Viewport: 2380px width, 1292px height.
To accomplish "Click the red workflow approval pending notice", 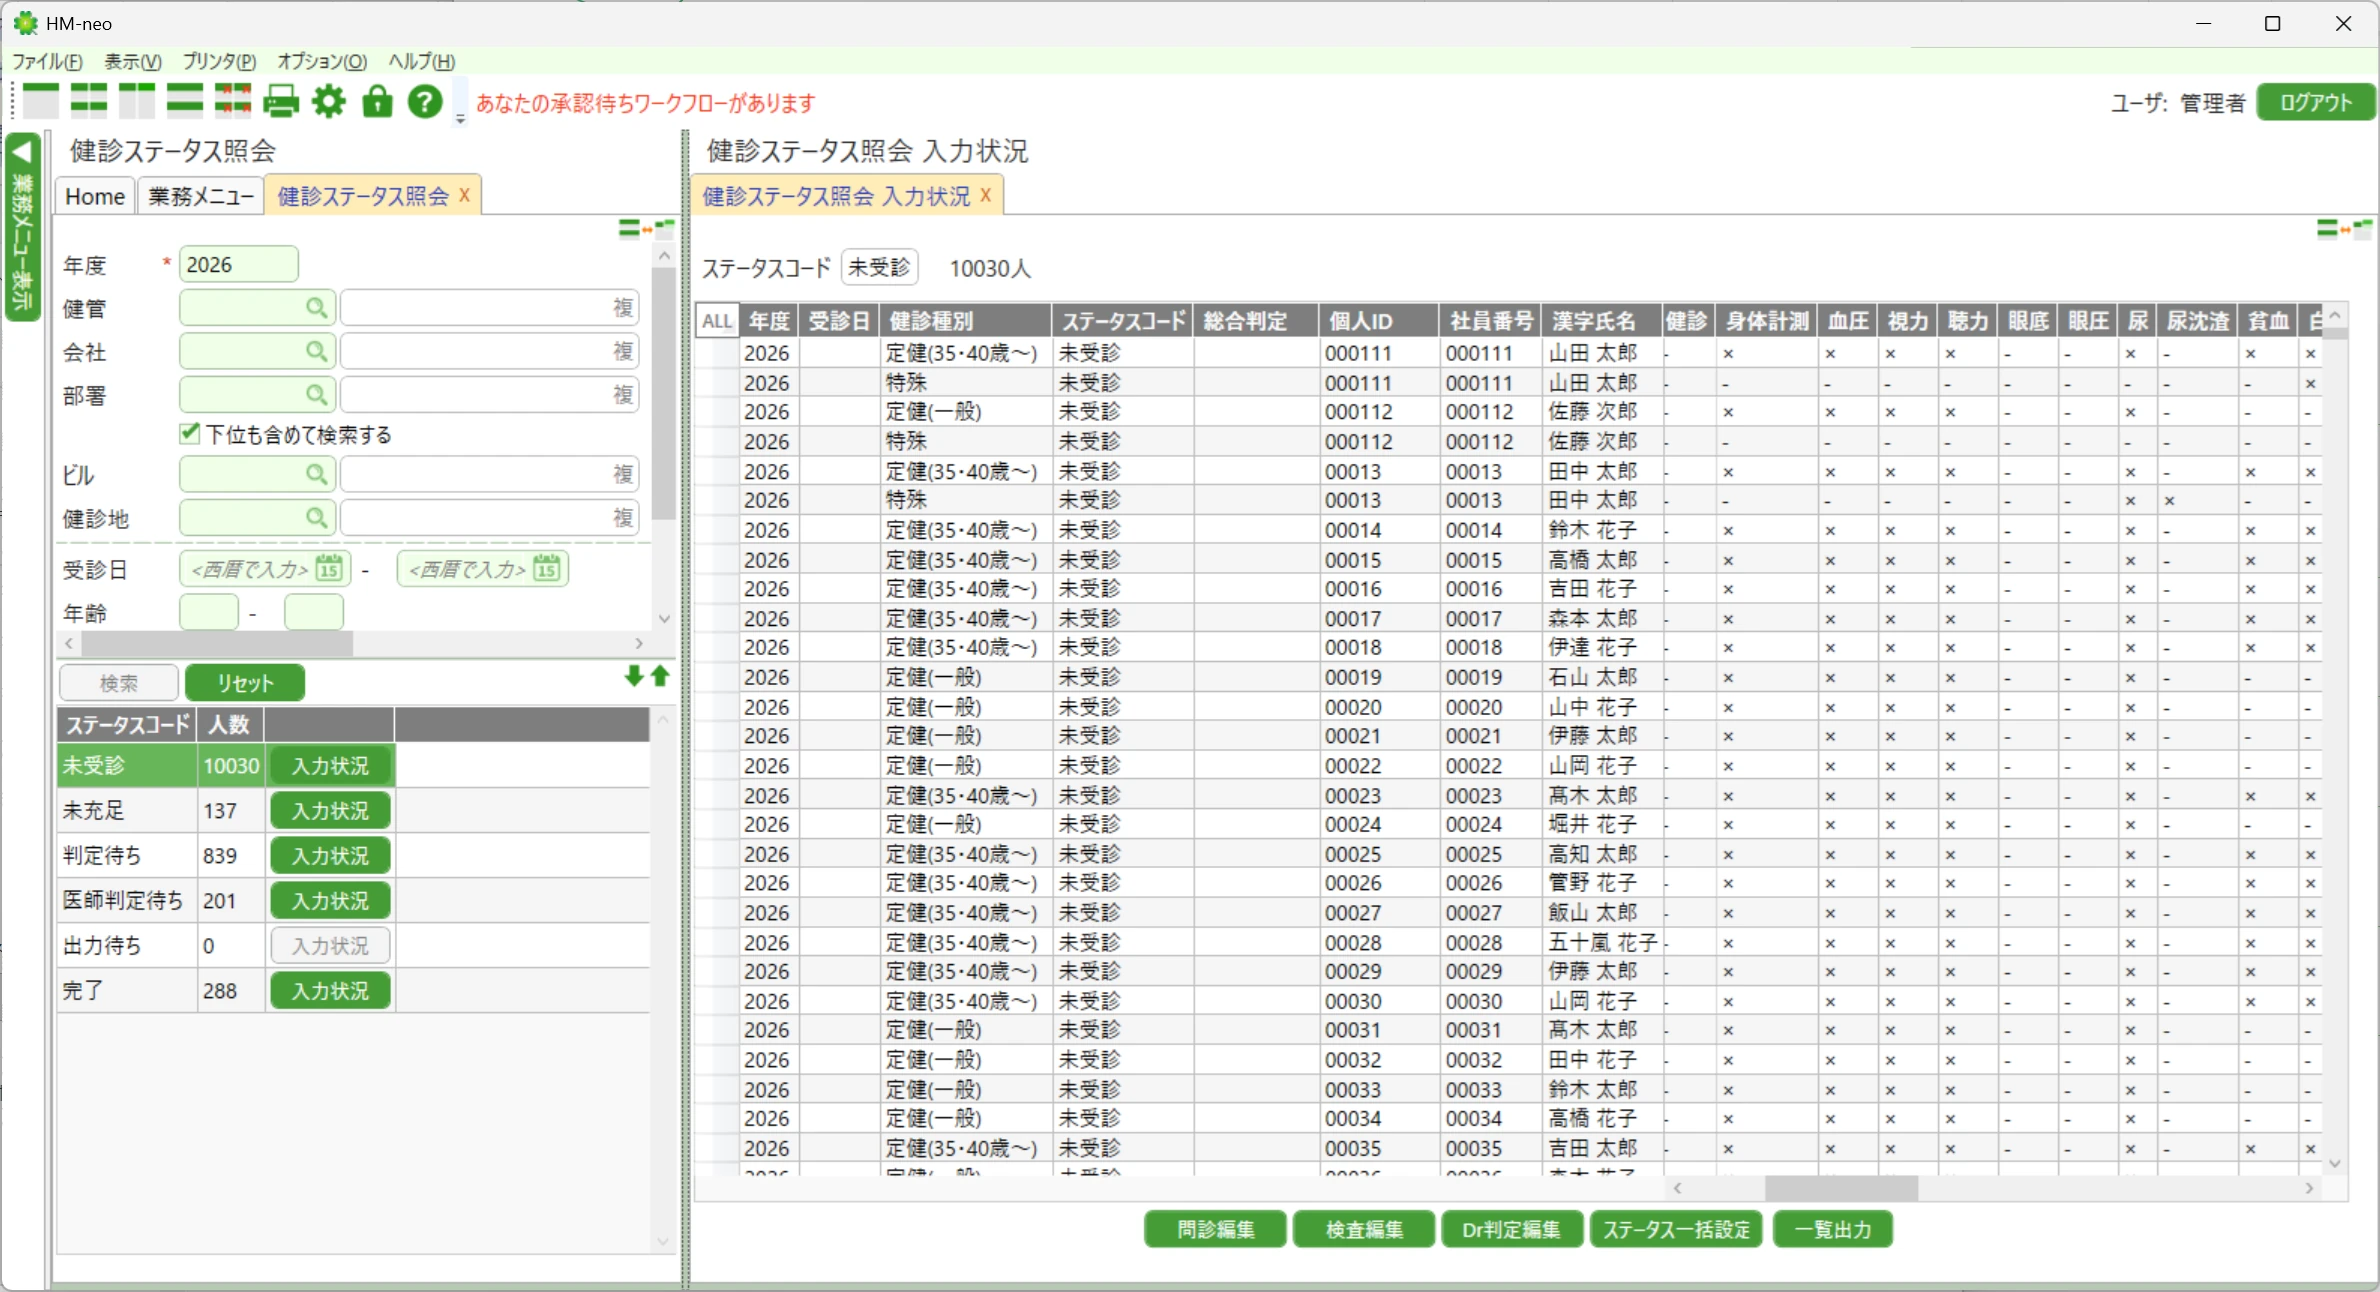I will coord(646,103).
